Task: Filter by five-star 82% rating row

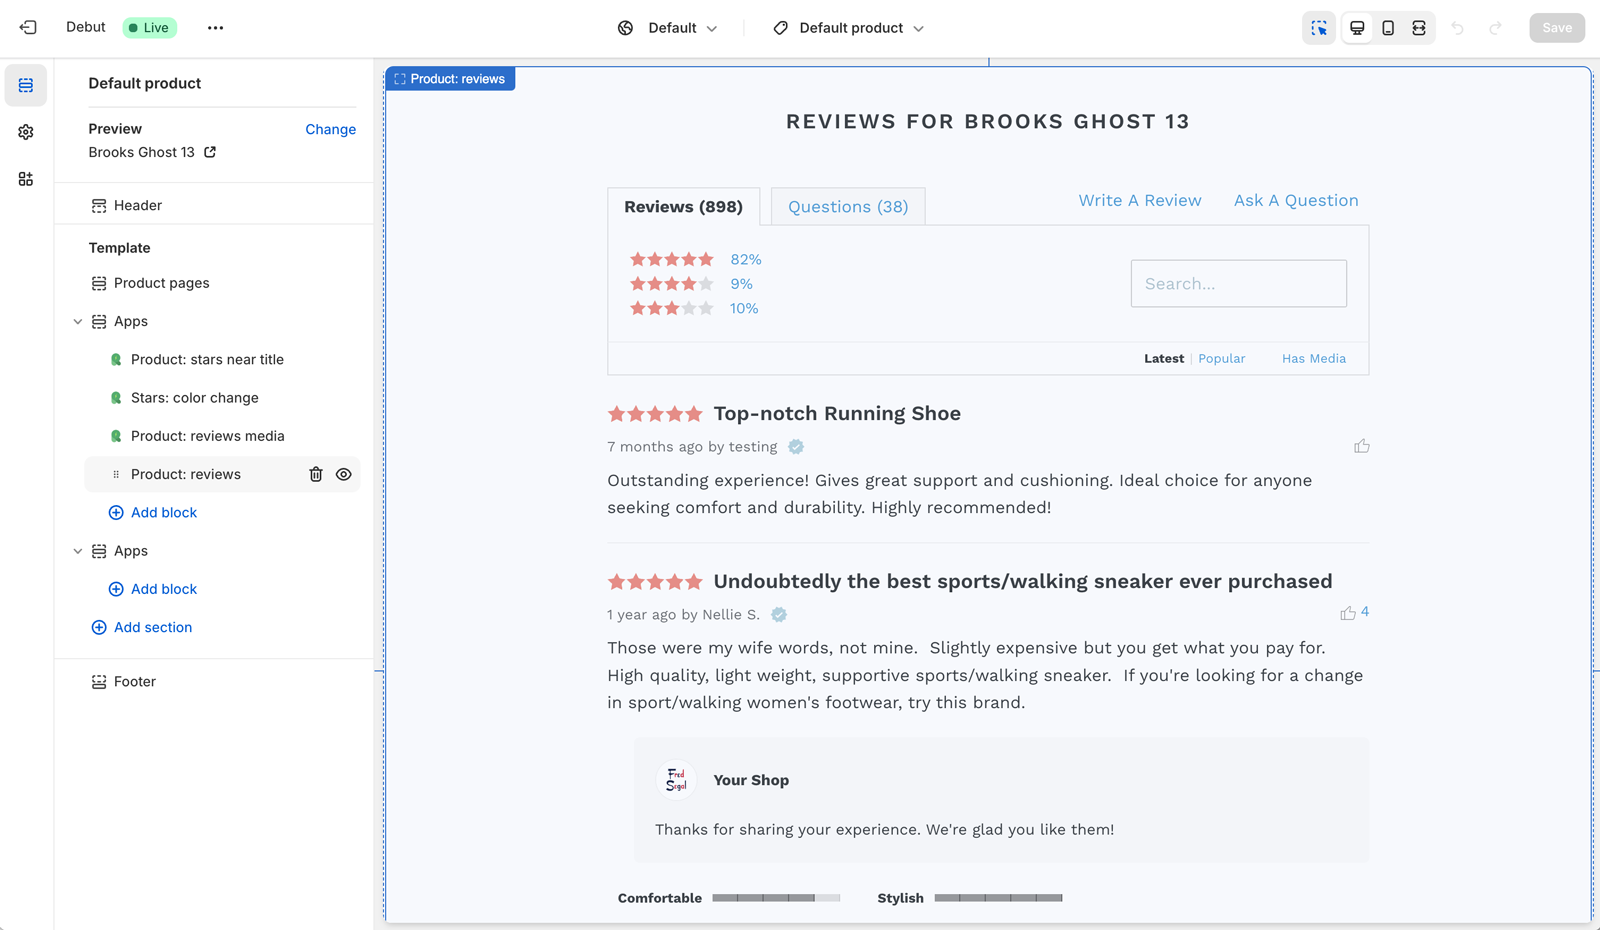Action: [696, 260]
